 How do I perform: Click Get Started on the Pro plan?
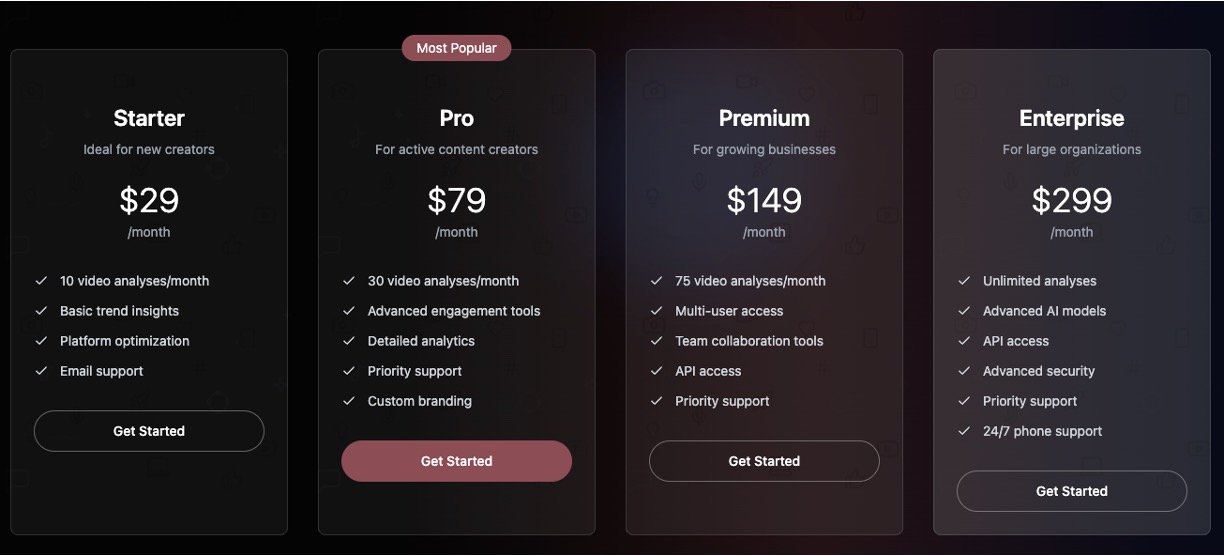[x=456, y=461]
